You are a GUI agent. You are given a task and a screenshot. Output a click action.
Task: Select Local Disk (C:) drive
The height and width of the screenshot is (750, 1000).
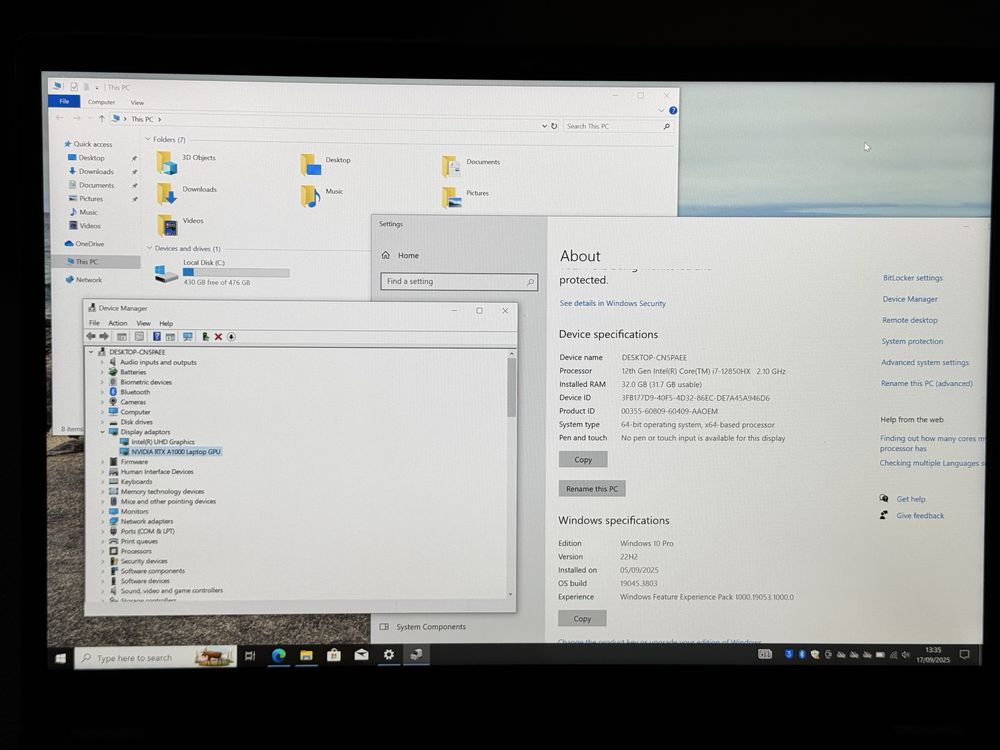[222, 272]
